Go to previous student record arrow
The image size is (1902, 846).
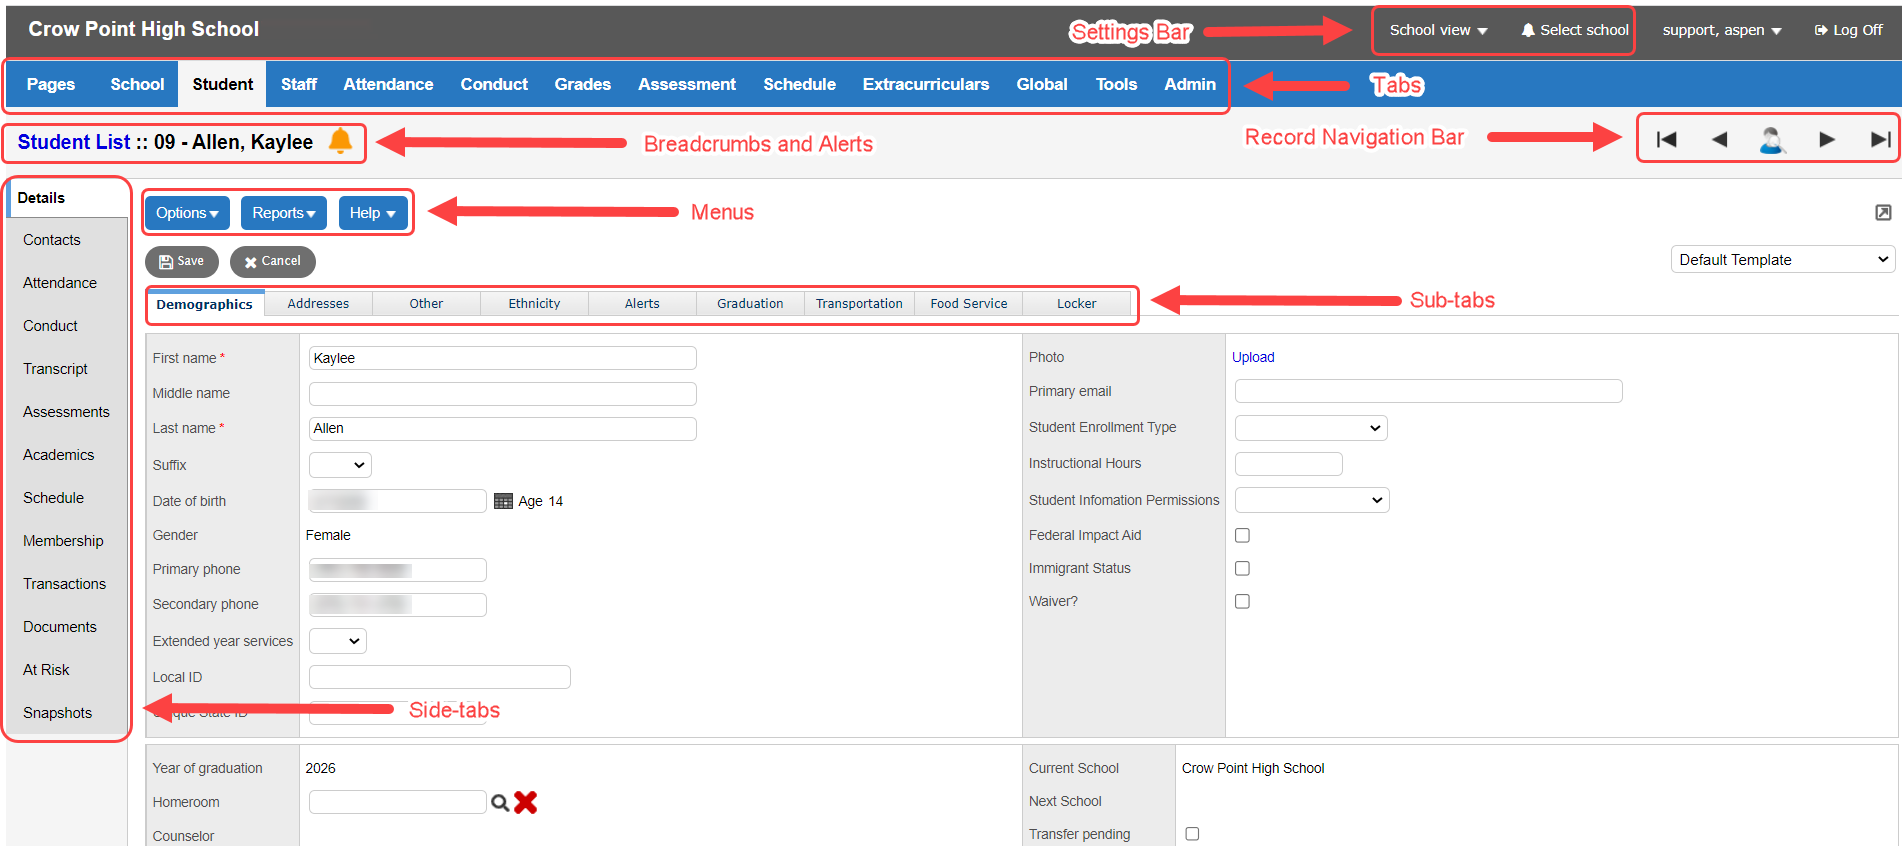[x=1719, y=140]
